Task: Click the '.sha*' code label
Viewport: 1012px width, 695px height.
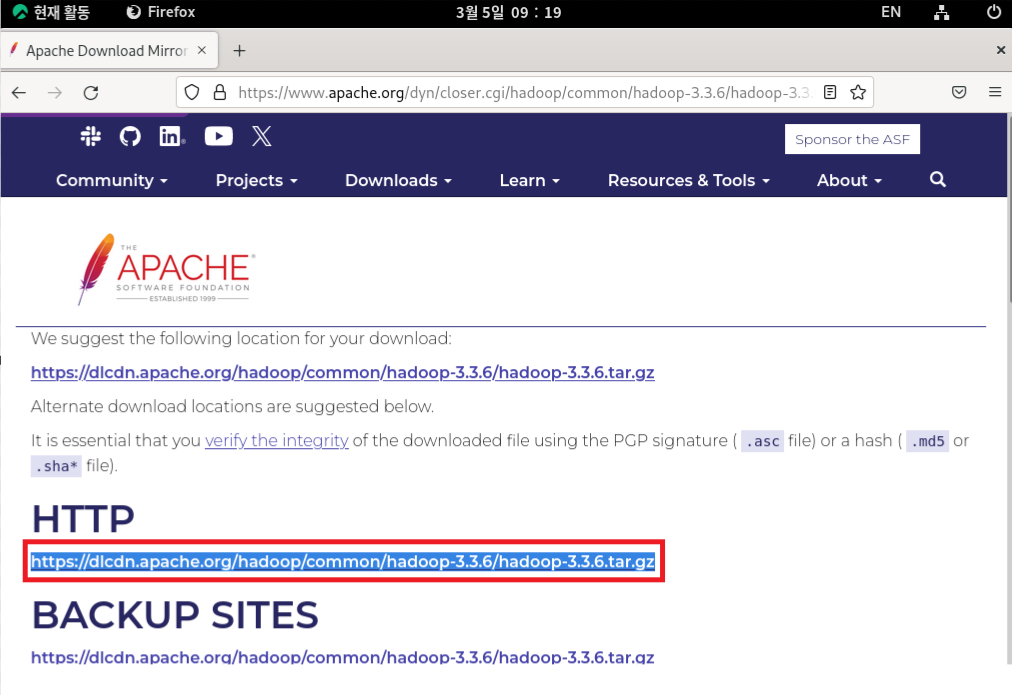Action: coord(56,467)
